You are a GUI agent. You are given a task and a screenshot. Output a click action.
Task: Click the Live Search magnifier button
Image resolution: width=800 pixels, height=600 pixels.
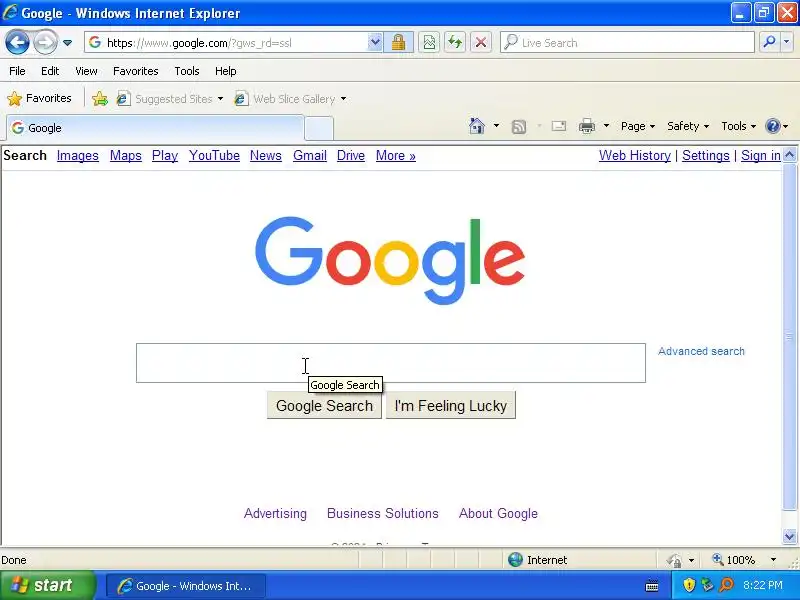[x=769, y=42]
